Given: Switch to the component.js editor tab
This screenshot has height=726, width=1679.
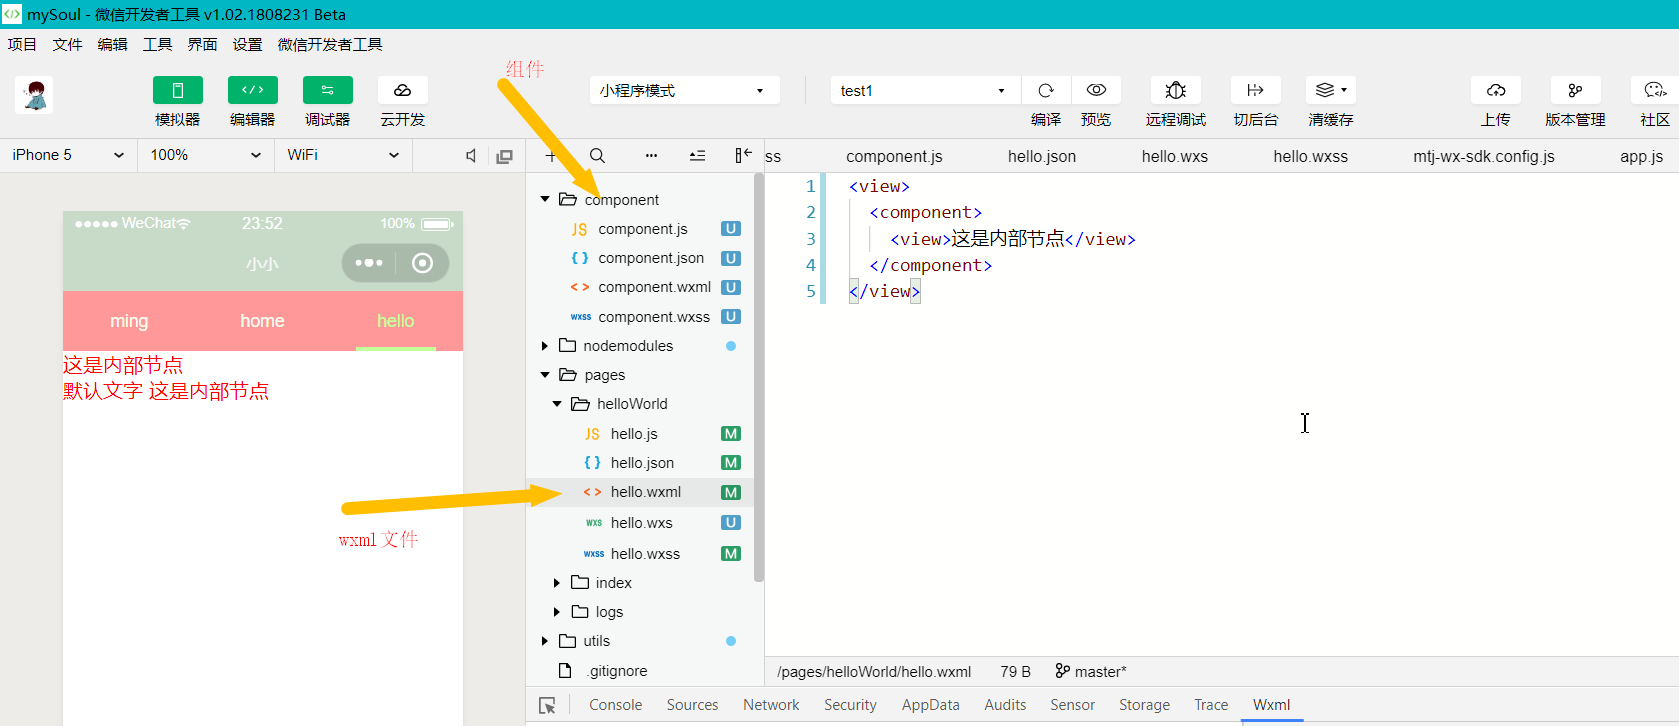Looking at the screenshot, I should coord(894,156).
